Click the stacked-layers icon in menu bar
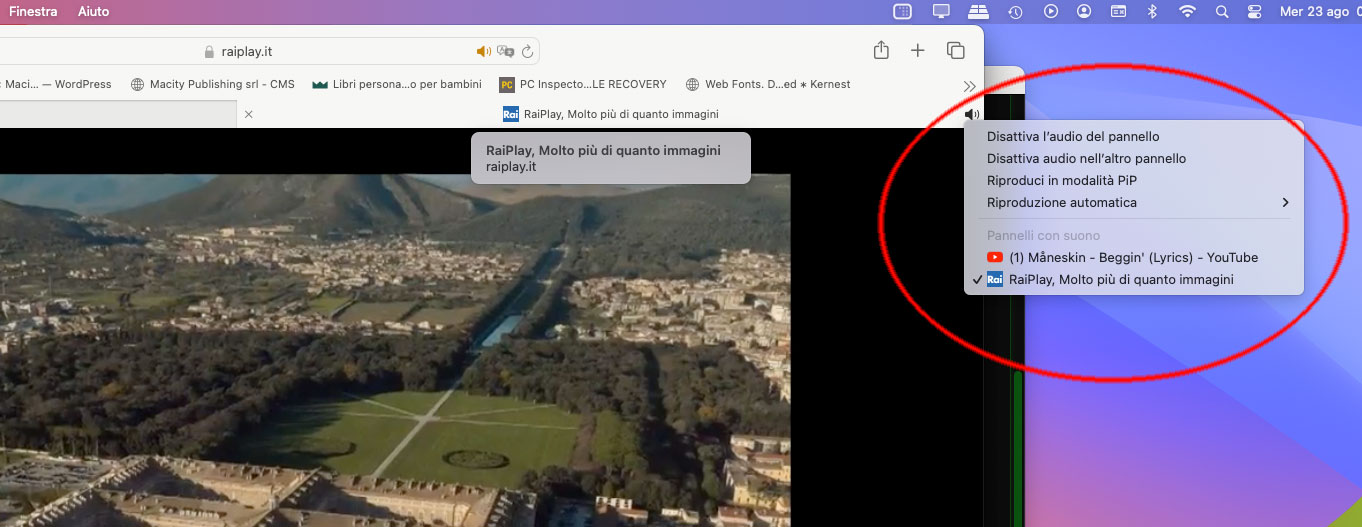The image size is (1362, 527). tap(978, 11)
